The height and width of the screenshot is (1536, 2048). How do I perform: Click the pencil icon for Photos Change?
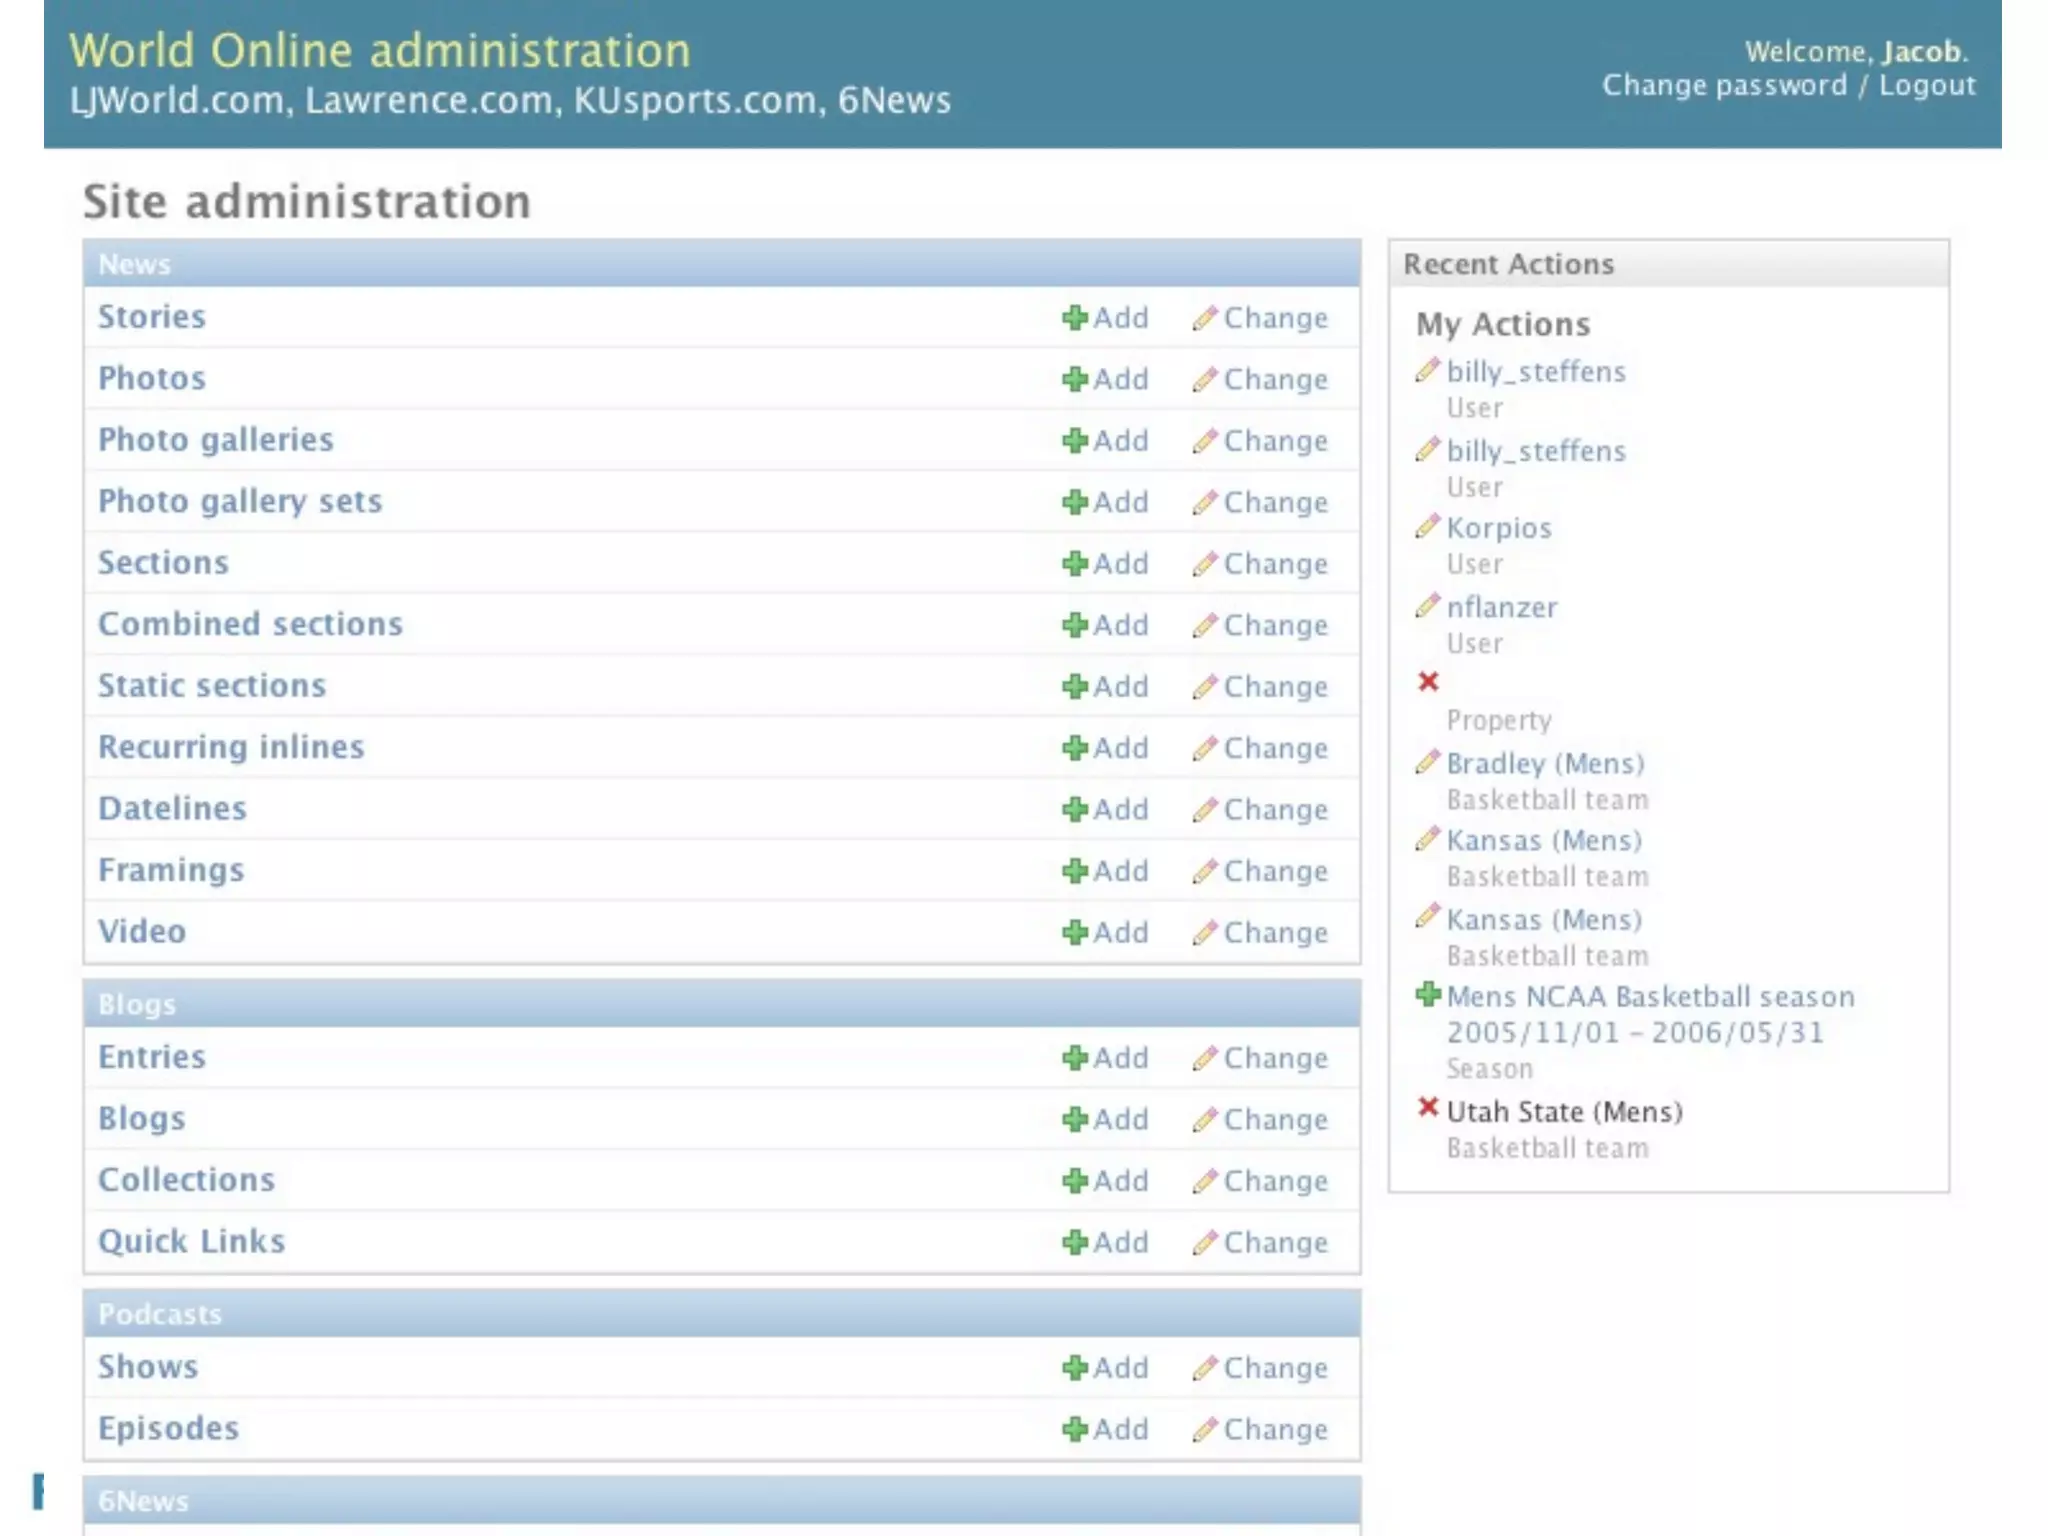pyautogui.click(x=1204, y=380)
